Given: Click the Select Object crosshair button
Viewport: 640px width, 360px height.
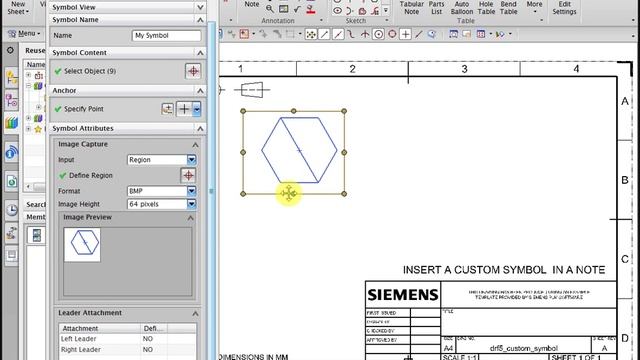Looking at the screenshot, I should pos(193,71).
